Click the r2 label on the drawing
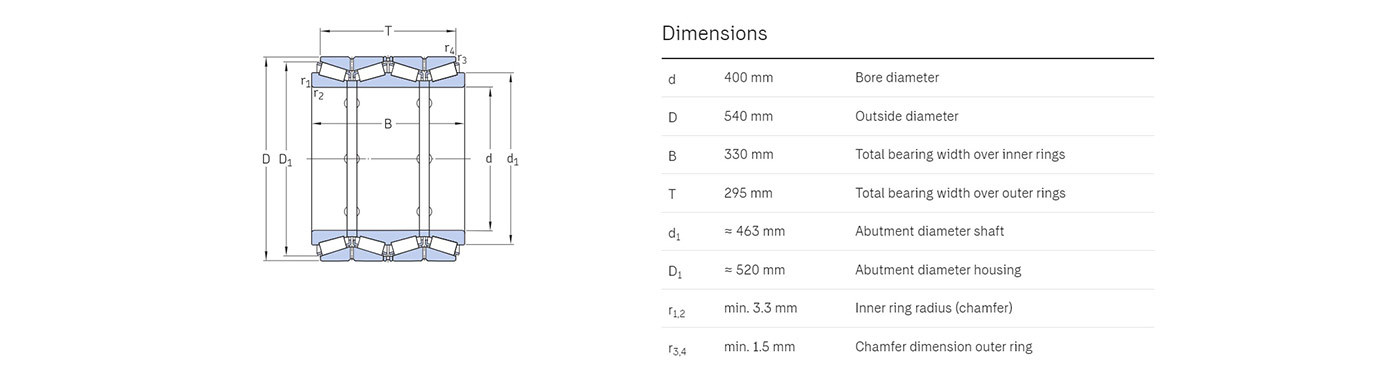 318,94
